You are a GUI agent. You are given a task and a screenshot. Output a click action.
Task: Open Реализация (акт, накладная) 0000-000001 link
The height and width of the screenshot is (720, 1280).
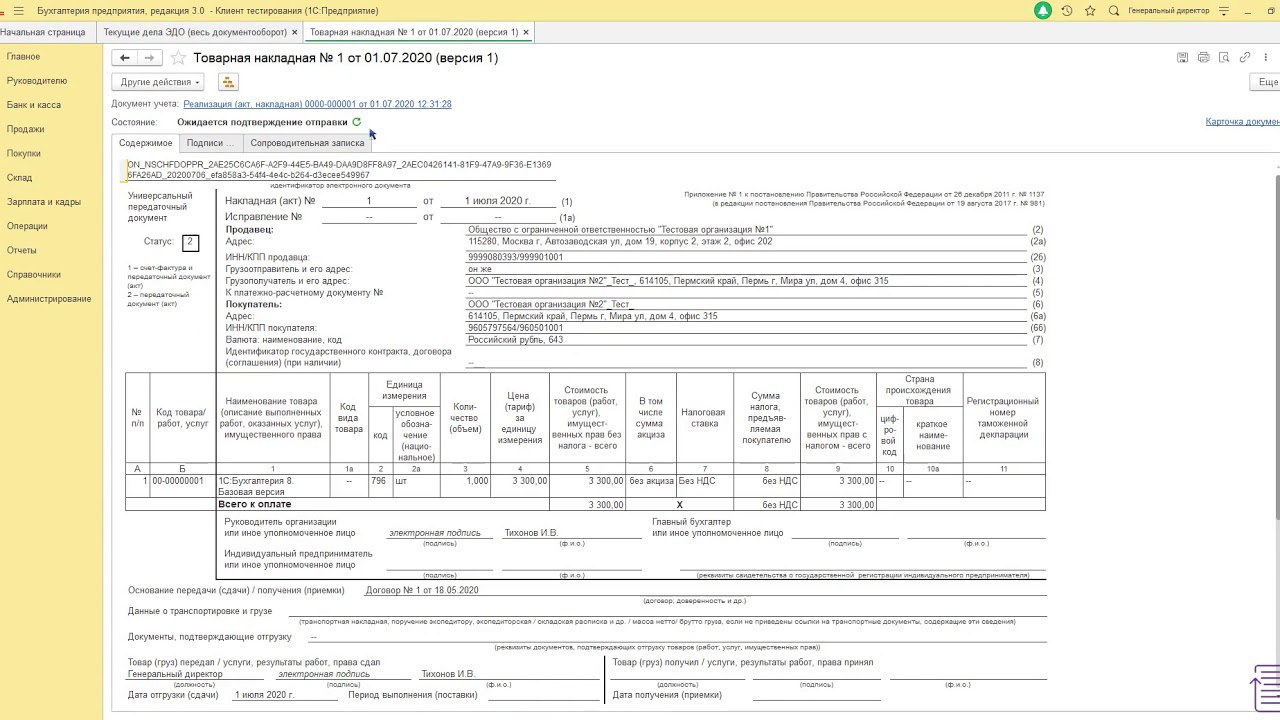(317, 104)
